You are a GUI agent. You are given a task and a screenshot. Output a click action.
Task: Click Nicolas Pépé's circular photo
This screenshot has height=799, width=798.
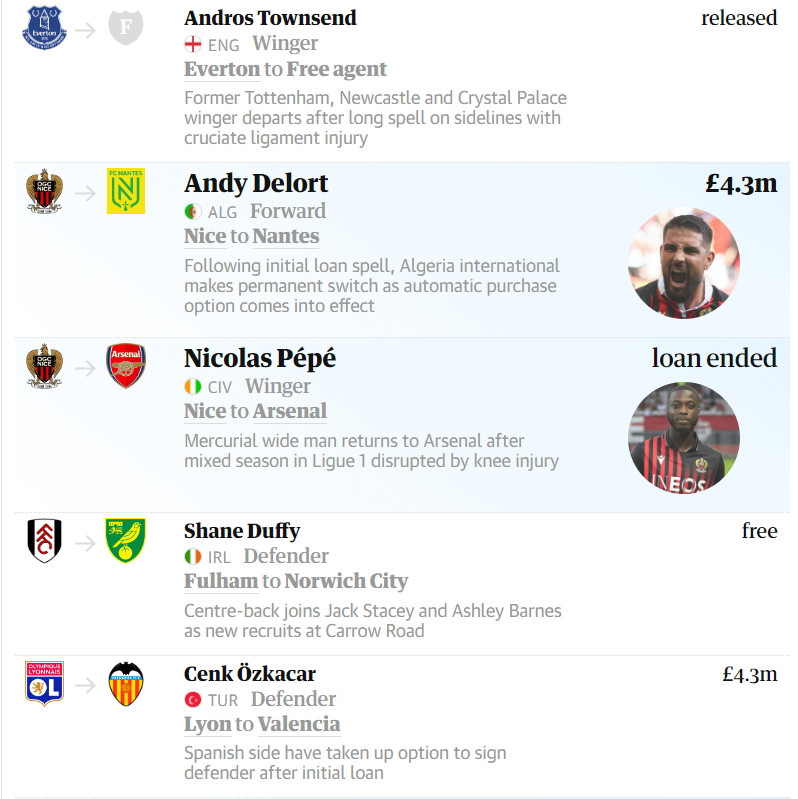(684, 438)
